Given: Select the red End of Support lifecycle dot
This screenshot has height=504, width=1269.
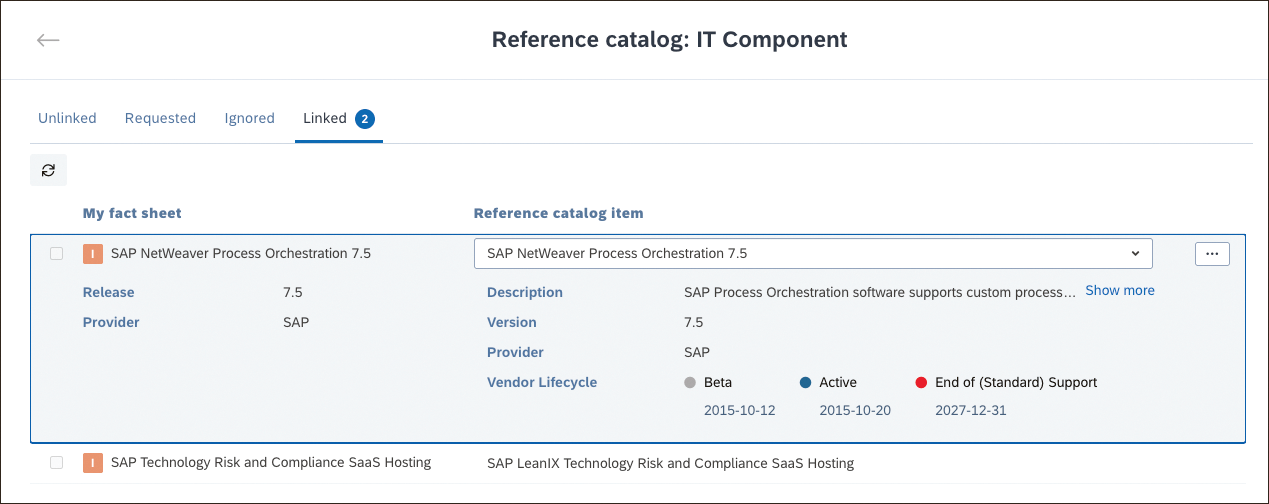Looking at the screenshot, I should [921, 382].
